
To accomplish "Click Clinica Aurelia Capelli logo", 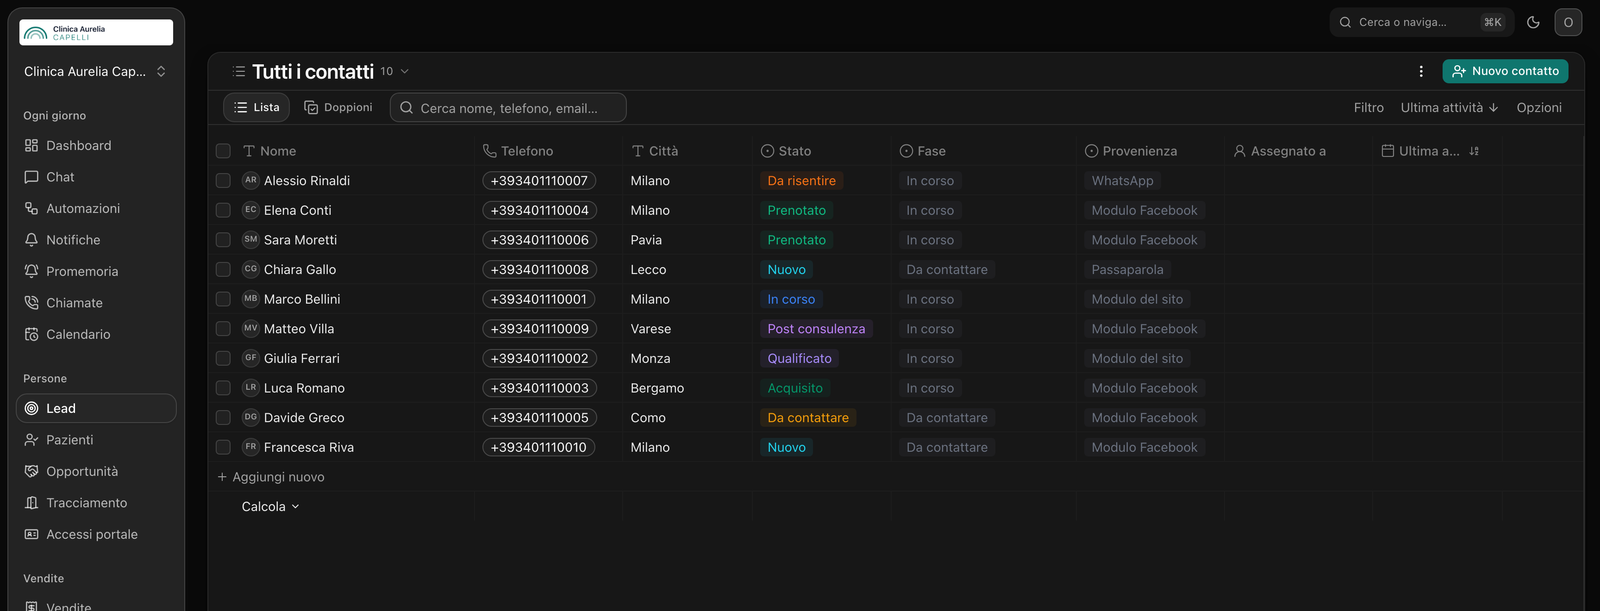I will 96,33.
